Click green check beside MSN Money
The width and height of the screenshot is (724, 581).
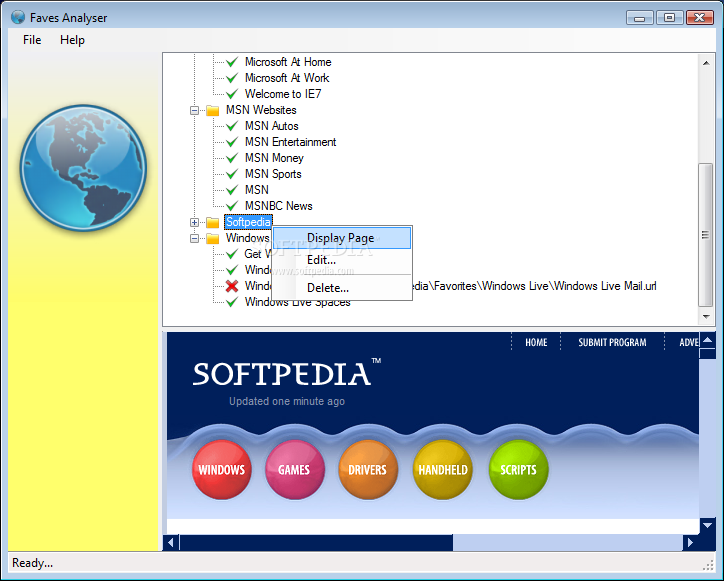[x=232, y=158]
